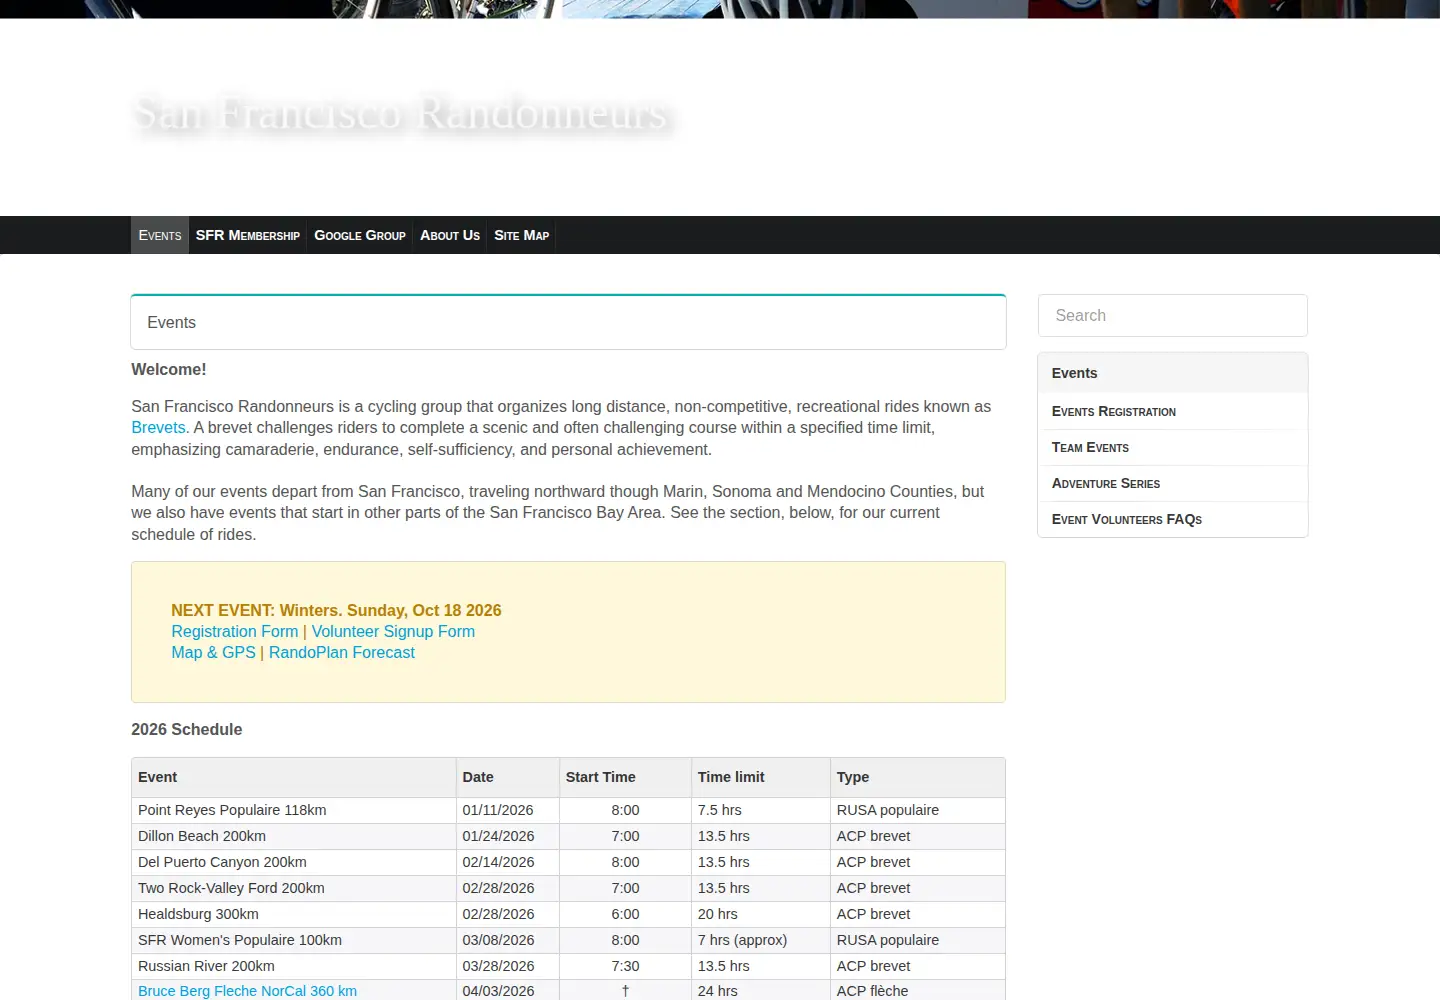
Task: Follow the Brevets link in the welcome text
Action: (x=160, y=427)
